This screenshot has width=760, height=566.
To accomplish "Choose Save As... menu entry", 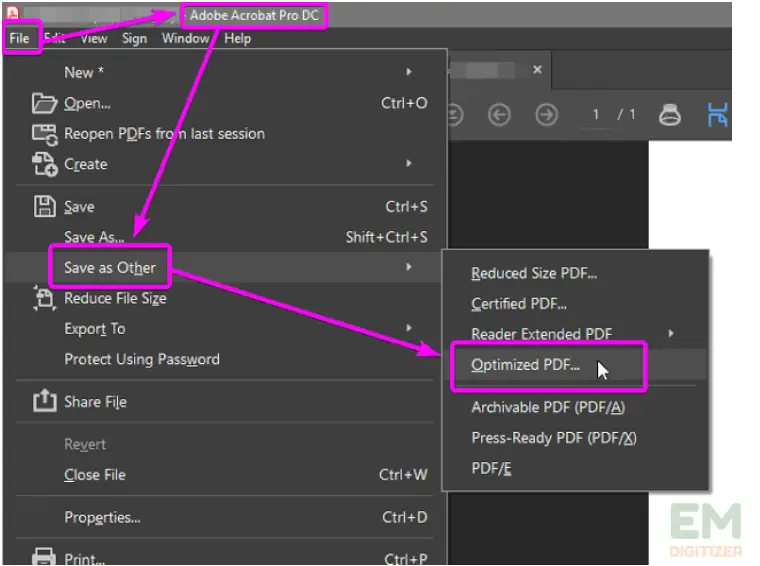I will click(x=94, y=237).
